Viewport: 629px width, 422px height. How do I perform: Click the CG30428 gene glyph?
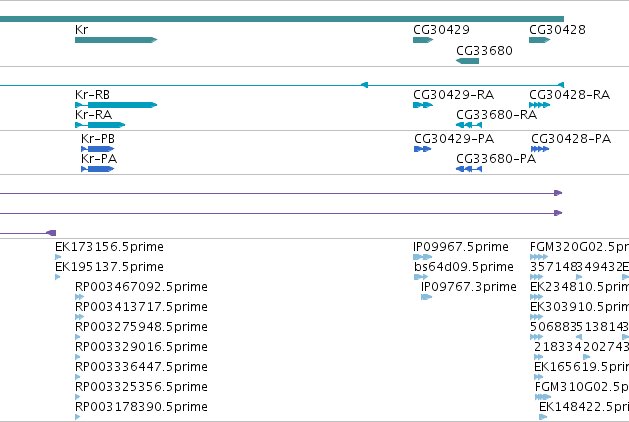[540, 40]
